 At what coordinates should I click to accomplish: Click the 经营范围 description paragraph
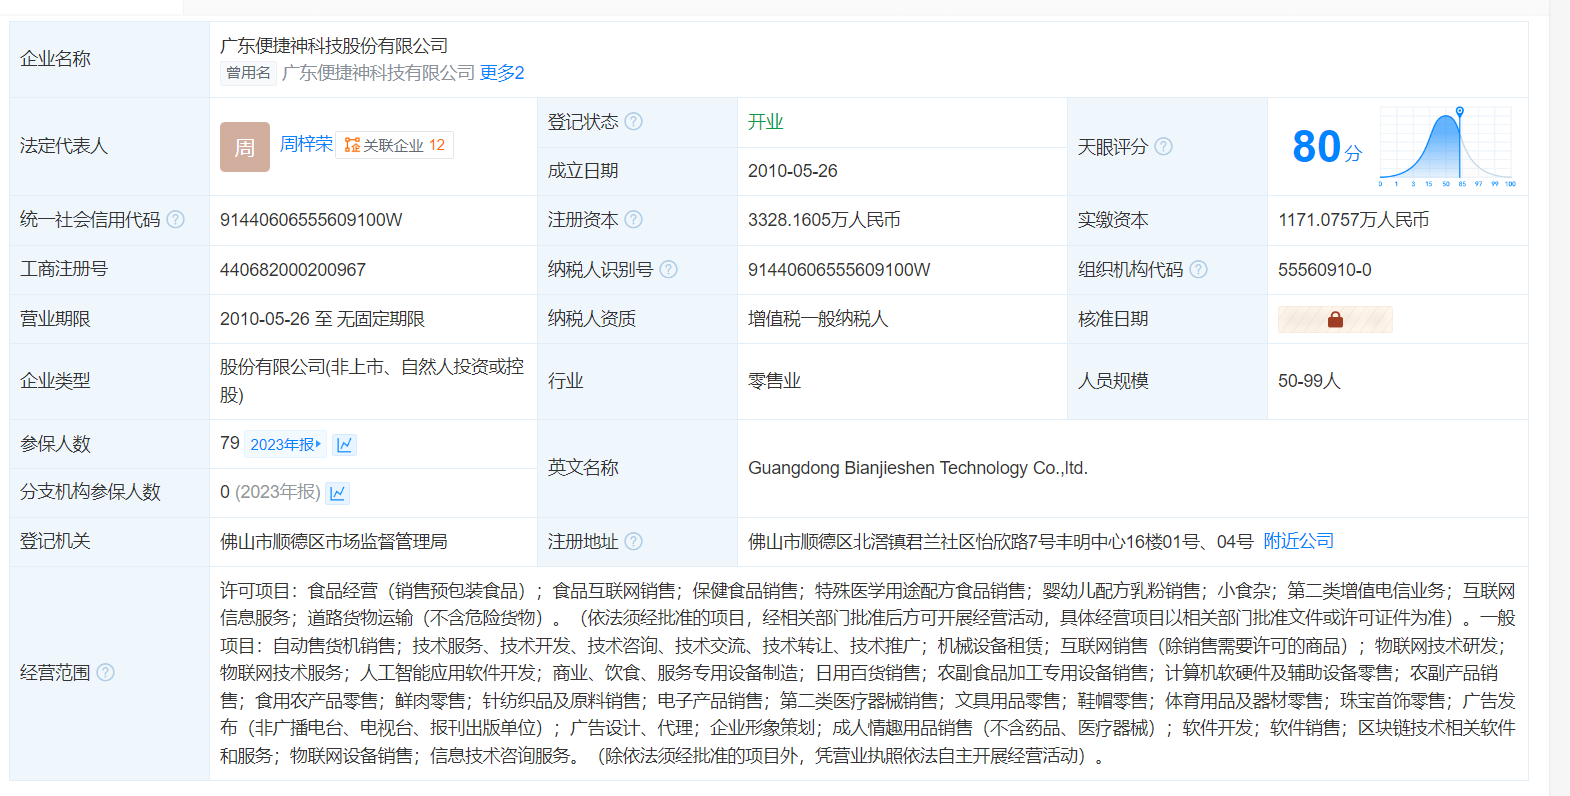(868, 673)
